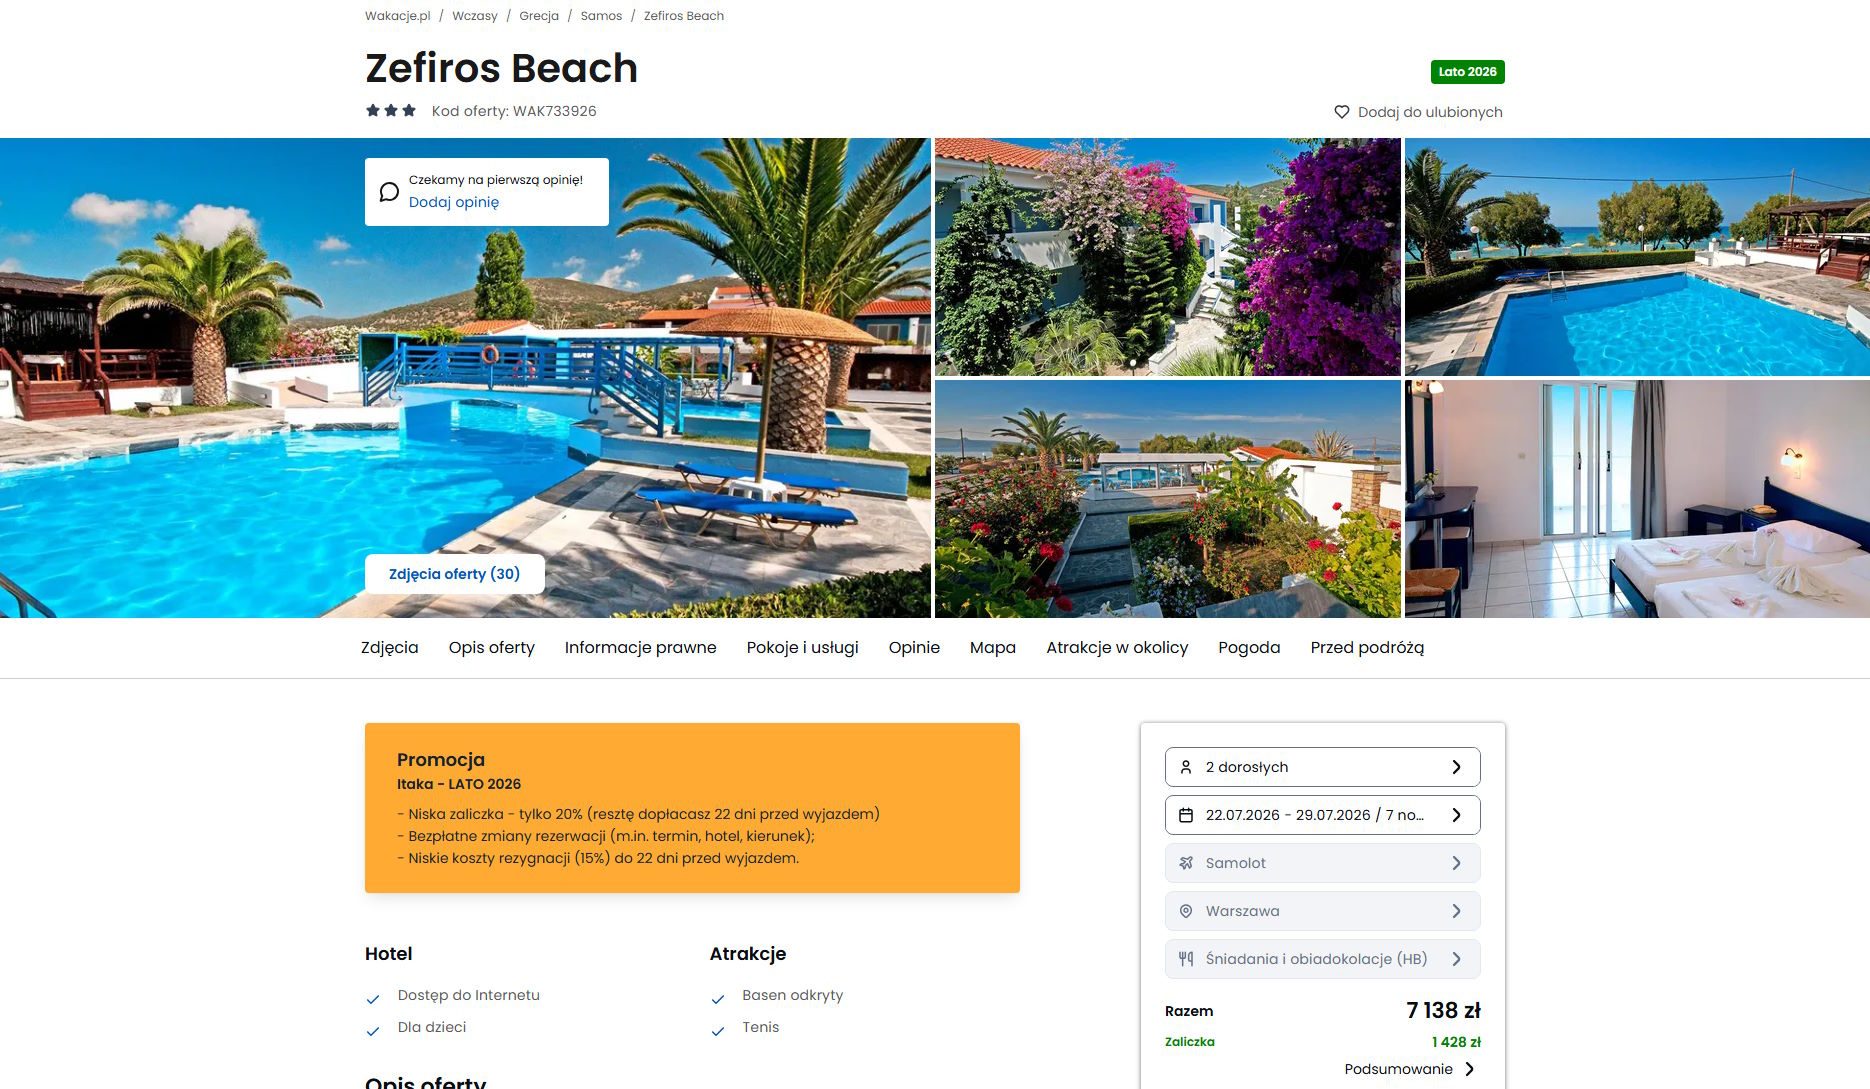Click the location pin icon beside Warszawa

click(1186, 911)
